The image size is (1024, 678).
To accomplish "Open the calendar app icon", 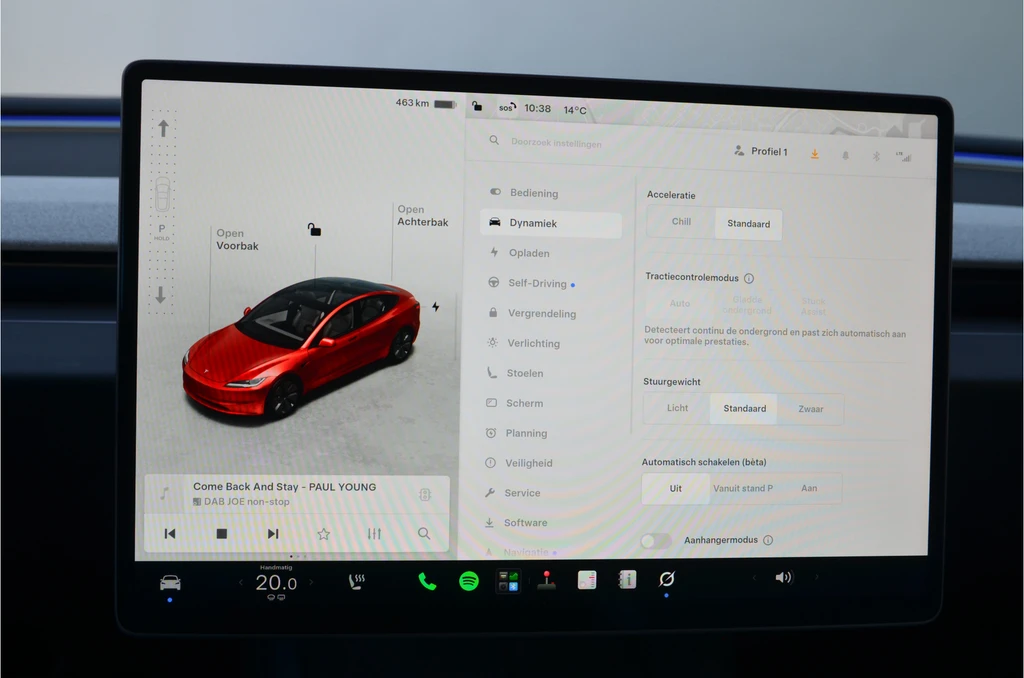I will [x=586, y=579].
